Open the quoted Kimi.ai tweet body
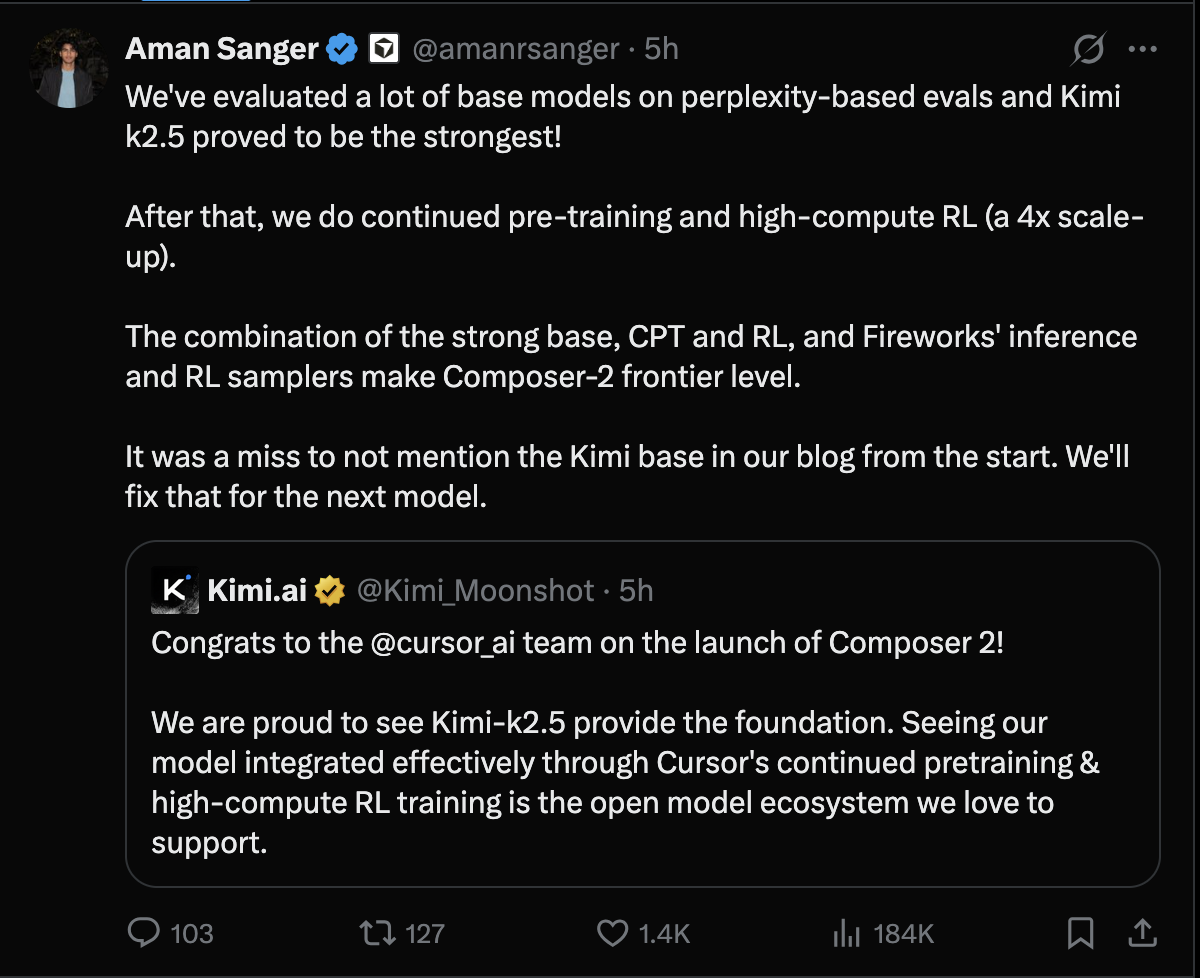 coord(600,781)
